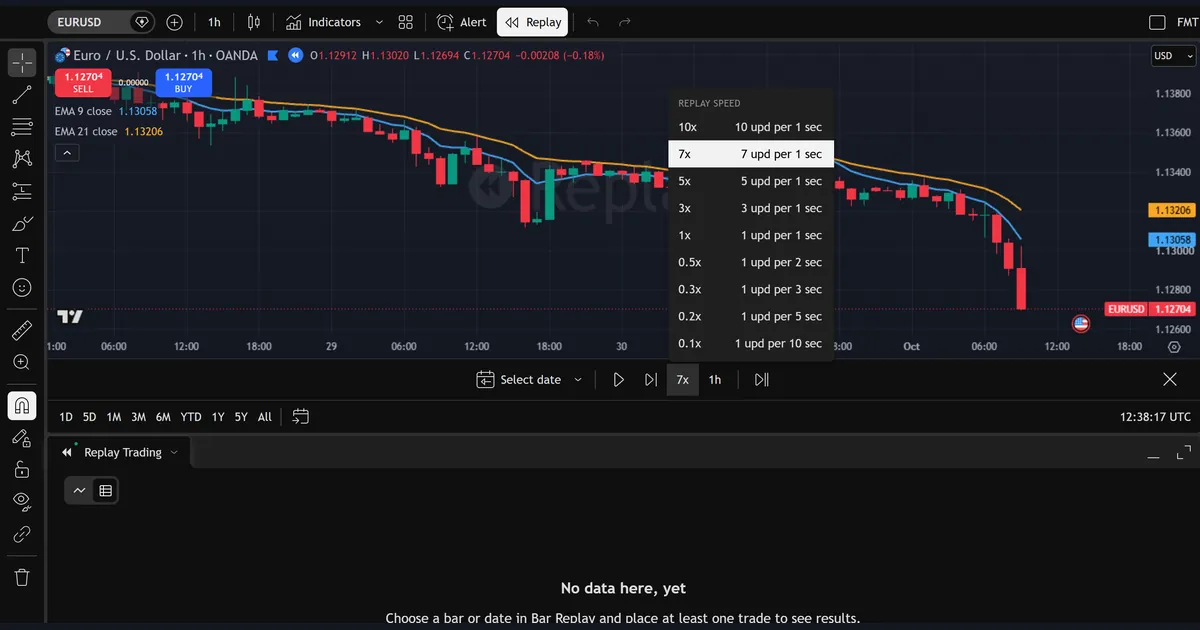Toggle magnet mode for drawings
The width and height of the screenshot is (1200, 630).
click(22, 405)
